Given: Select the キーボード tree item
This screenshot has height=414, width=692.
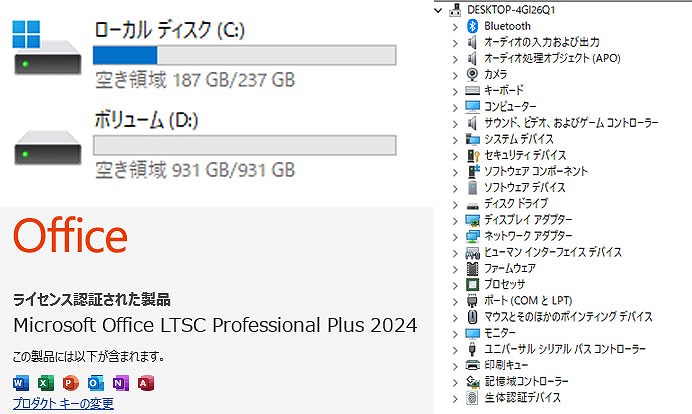Looking at the screenshot, I should (503, 91).
